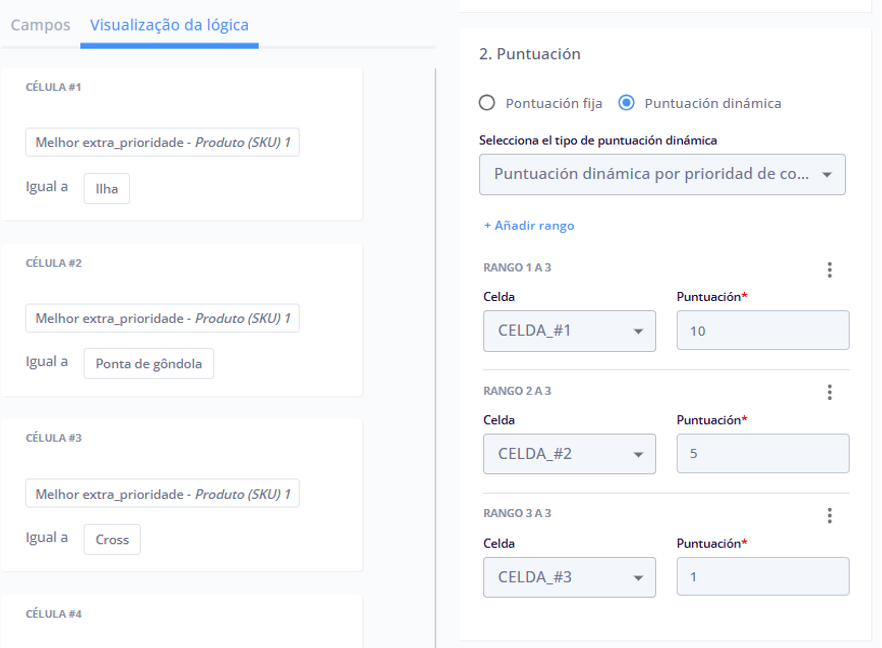Switch to the Campos tab
Viewport: 882px width, 648px height.
[40, 25]
